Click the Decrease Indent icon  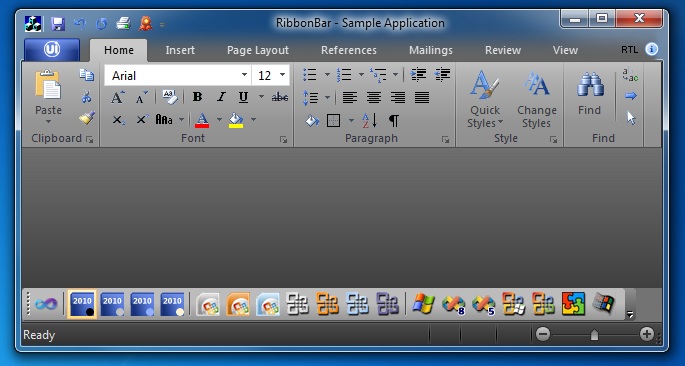pos(442,75)
